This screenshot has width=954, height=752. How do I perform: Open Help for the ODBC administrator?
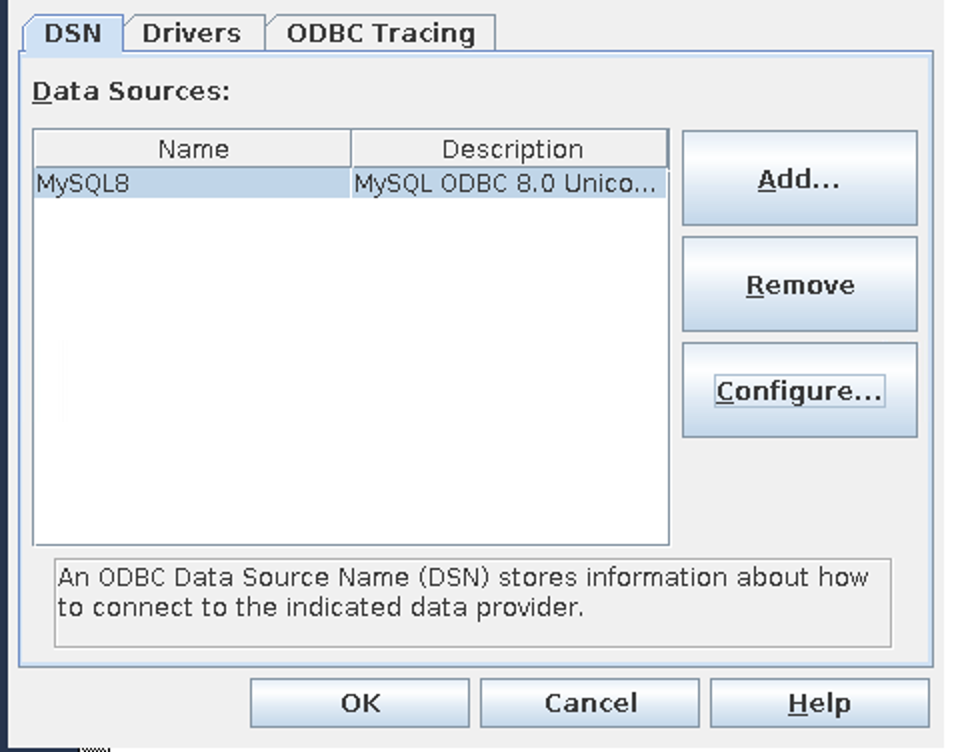819,703
